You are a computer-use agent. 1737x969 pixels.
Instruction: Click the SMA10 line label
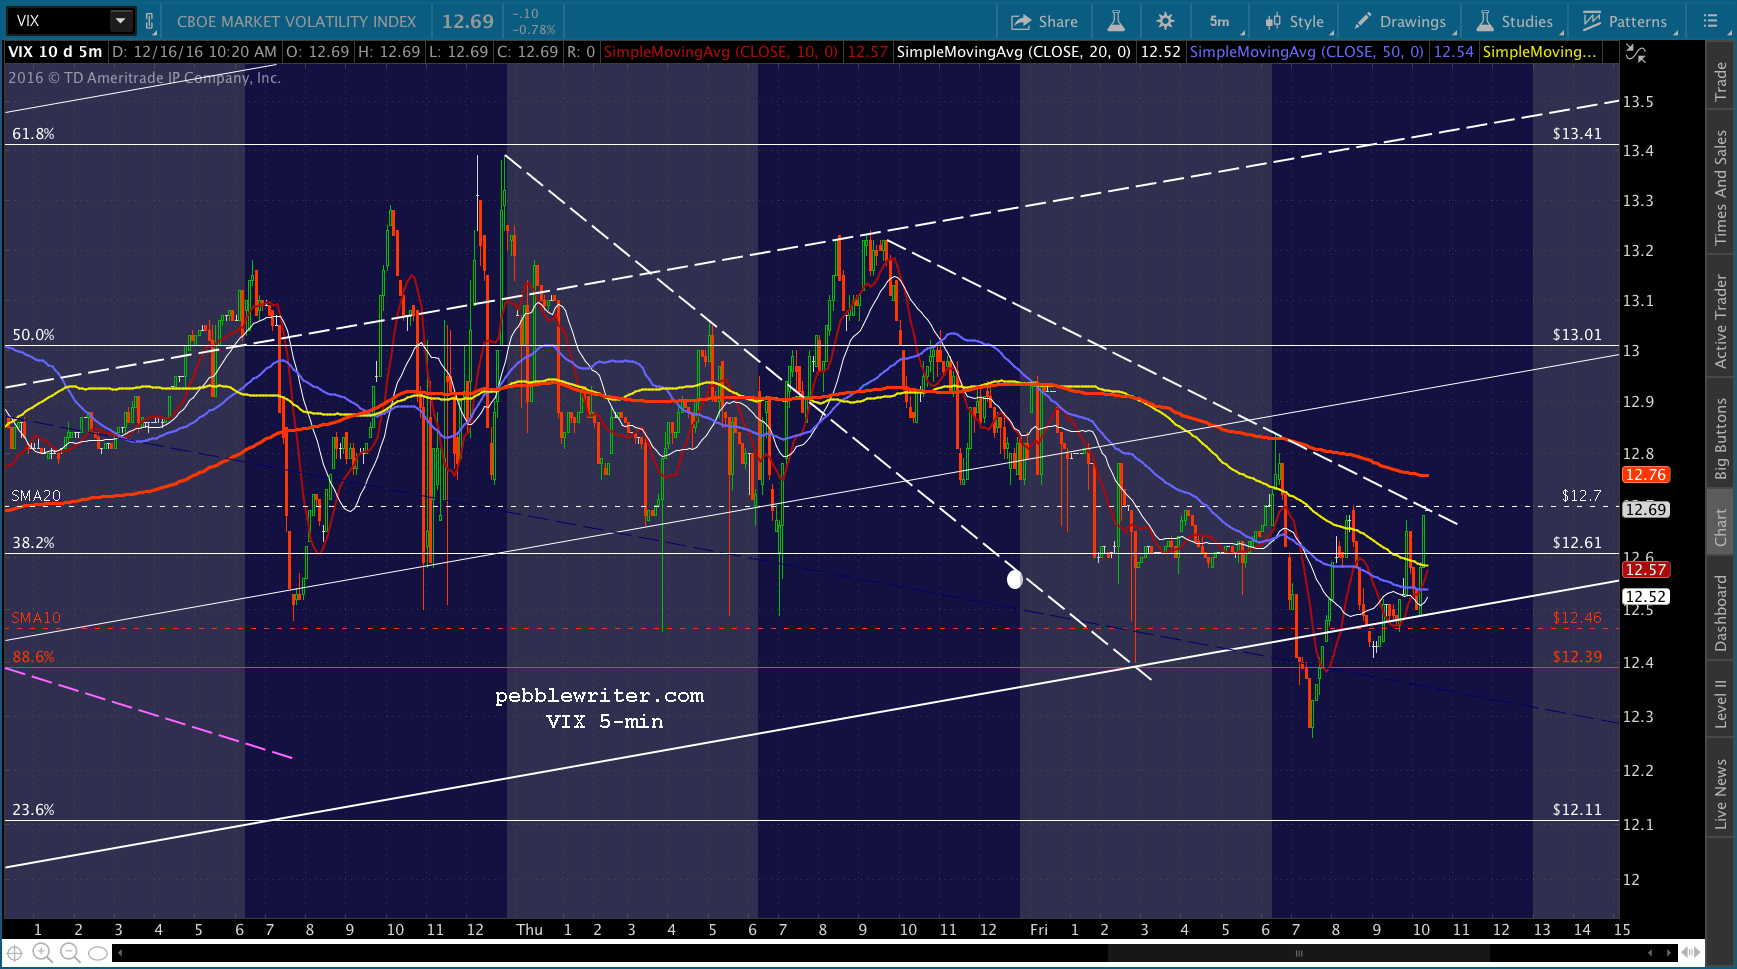(36, 618)
